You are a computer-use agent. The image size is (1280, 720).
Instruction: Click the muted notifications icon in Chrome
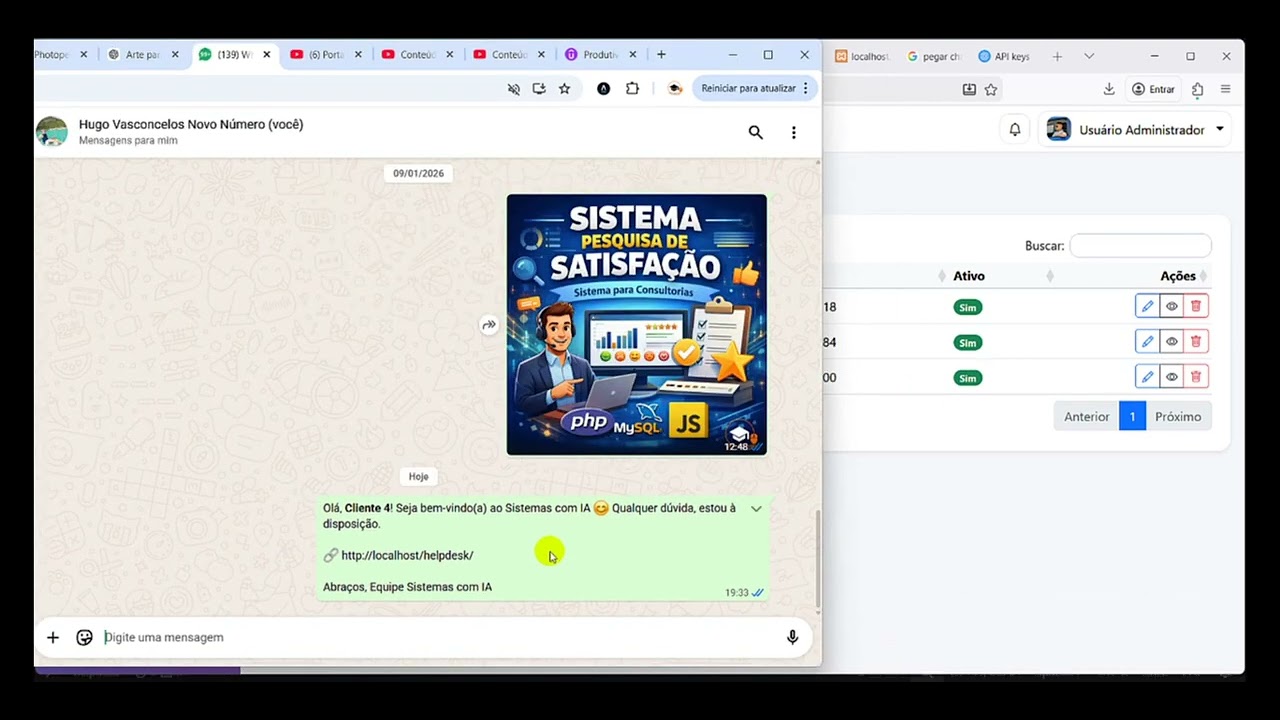[514, 88]
